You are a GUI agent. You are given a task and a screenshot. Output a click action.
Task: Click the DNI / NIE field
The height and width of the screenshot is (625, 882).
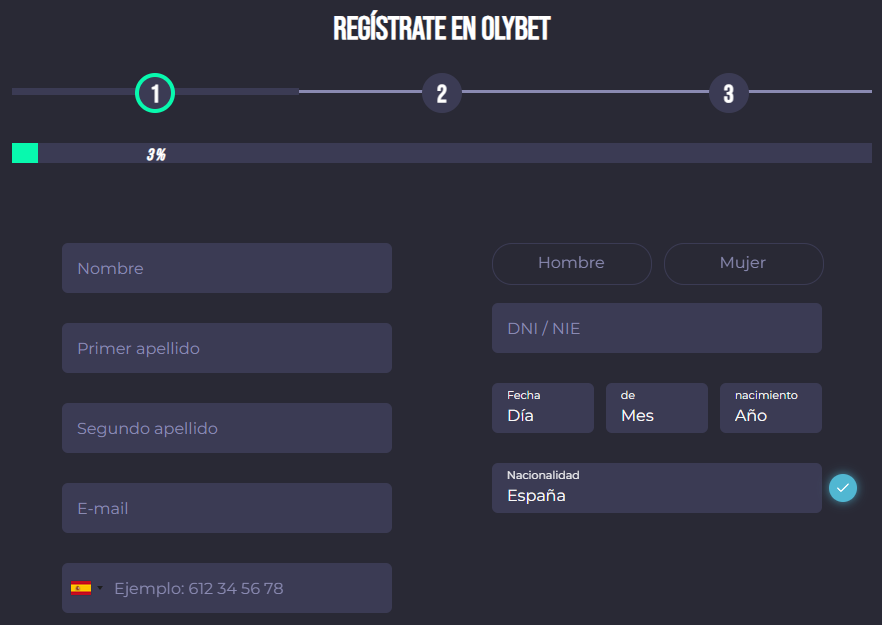(656, 328)
